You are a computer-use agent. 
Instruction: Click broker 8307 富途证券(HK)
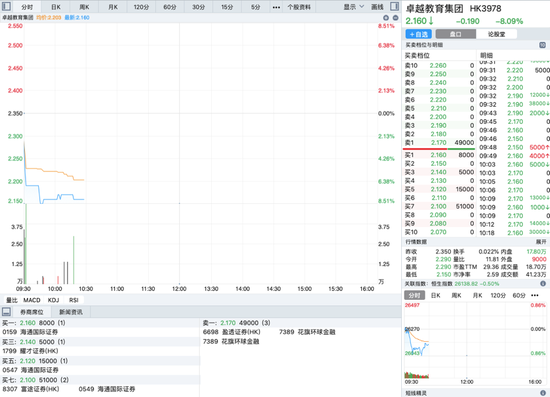pyautogui.click(x=31, y=389)
